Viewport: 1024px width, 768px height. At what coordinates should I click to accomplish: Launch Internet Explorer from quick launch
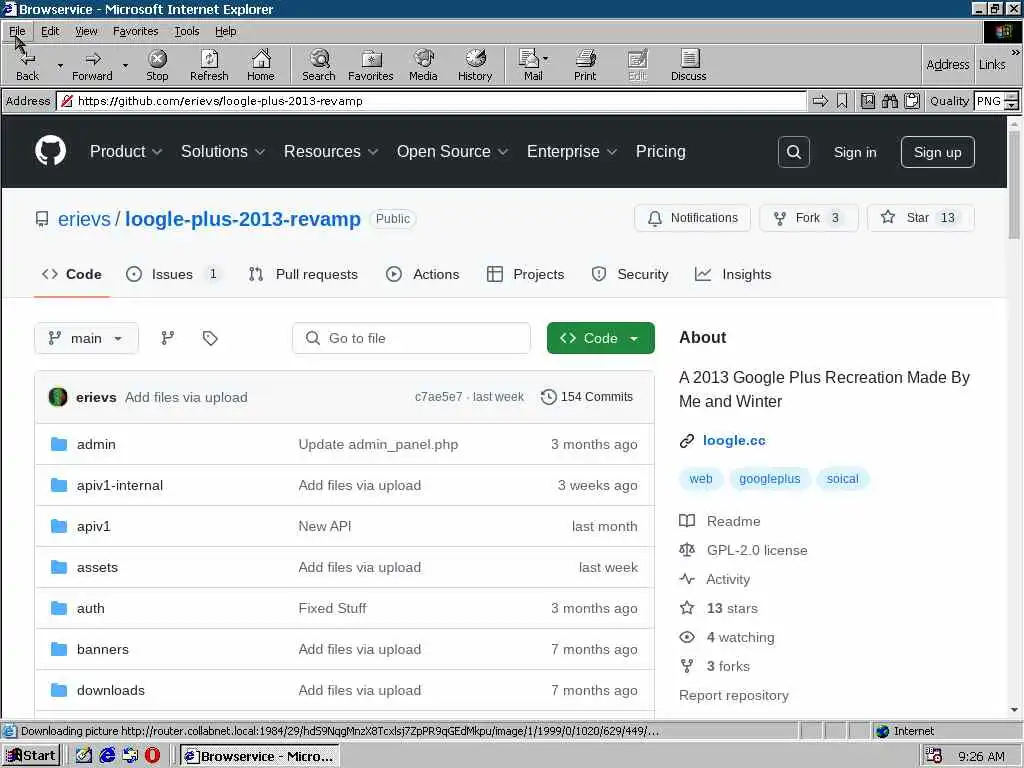(107, 756)
